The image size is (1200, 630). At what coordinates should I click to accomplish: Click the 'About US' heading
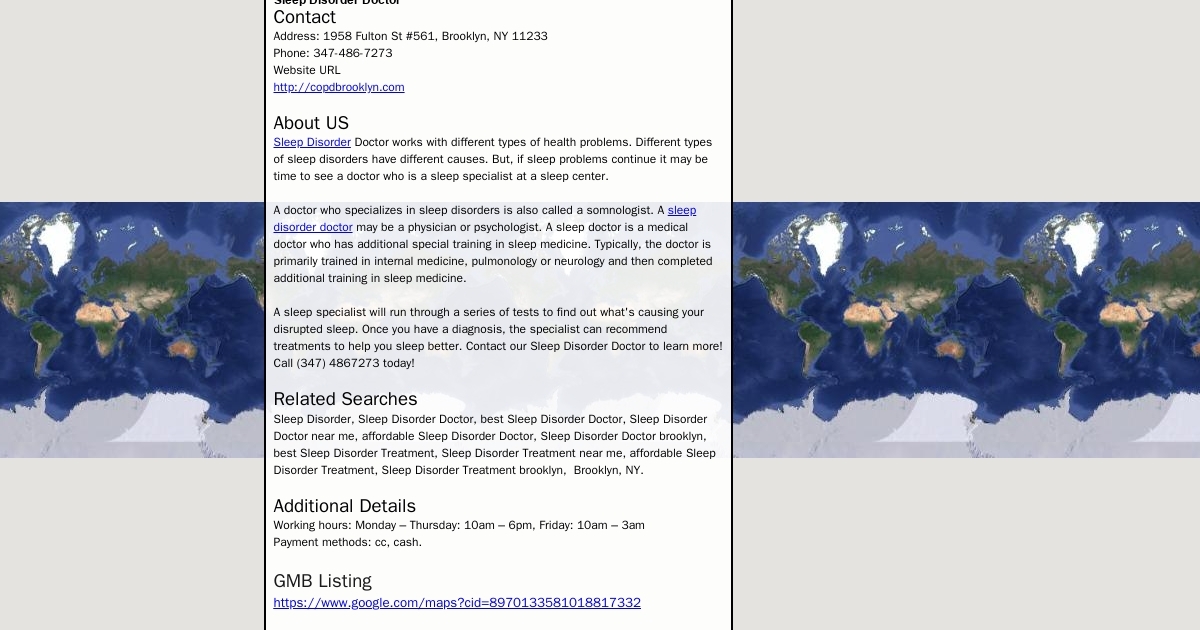point(311,123)
